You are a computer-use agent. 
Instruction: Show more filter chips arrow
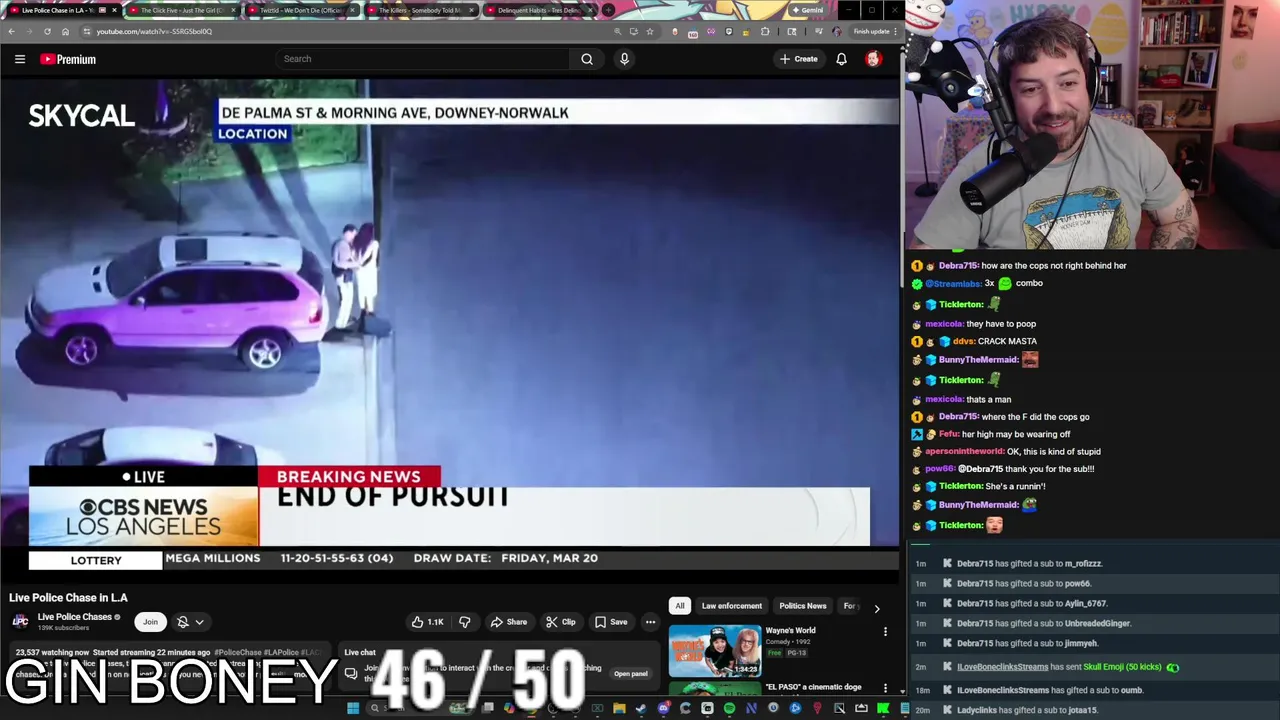point(877,607)
